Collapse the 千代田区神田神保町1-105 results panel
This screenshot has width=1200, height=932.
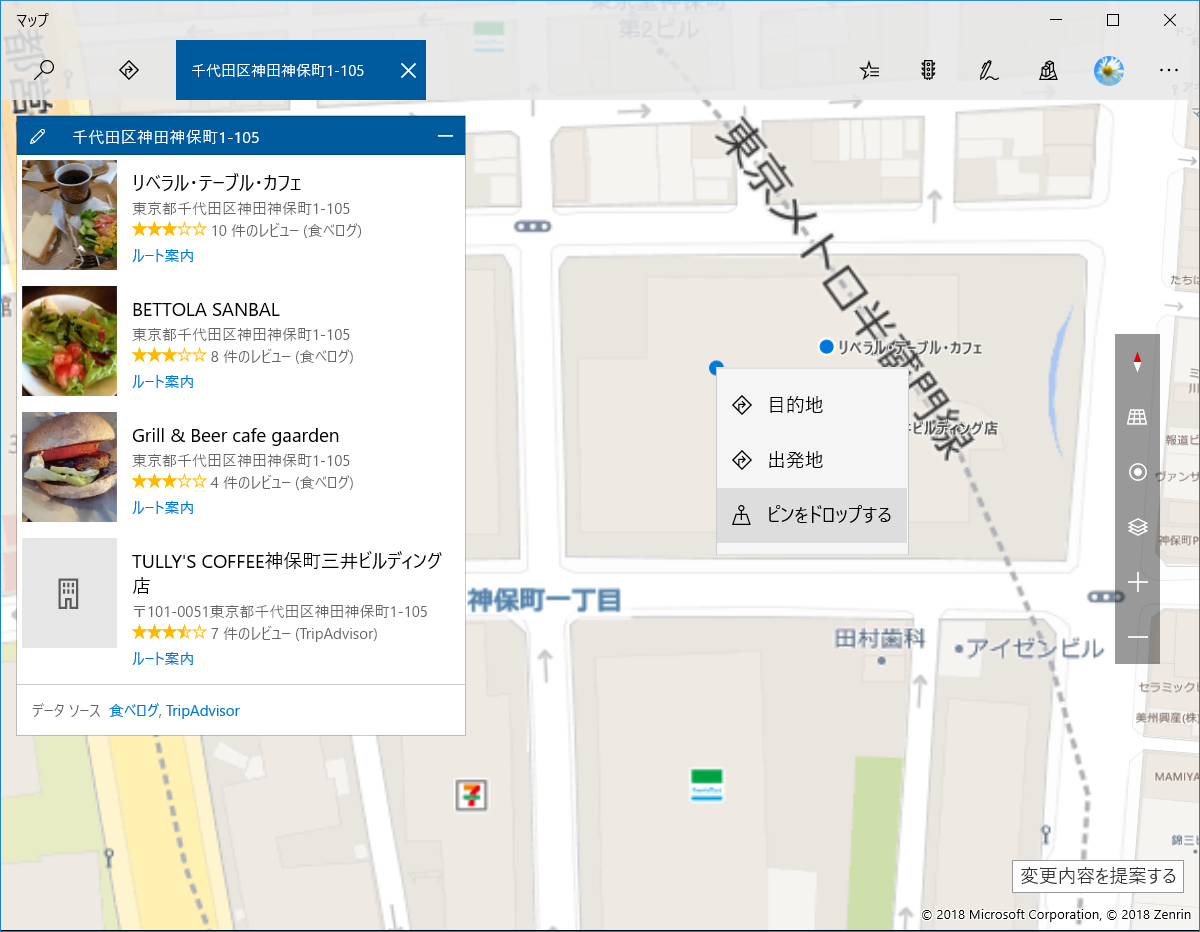(x=449, y=135)
